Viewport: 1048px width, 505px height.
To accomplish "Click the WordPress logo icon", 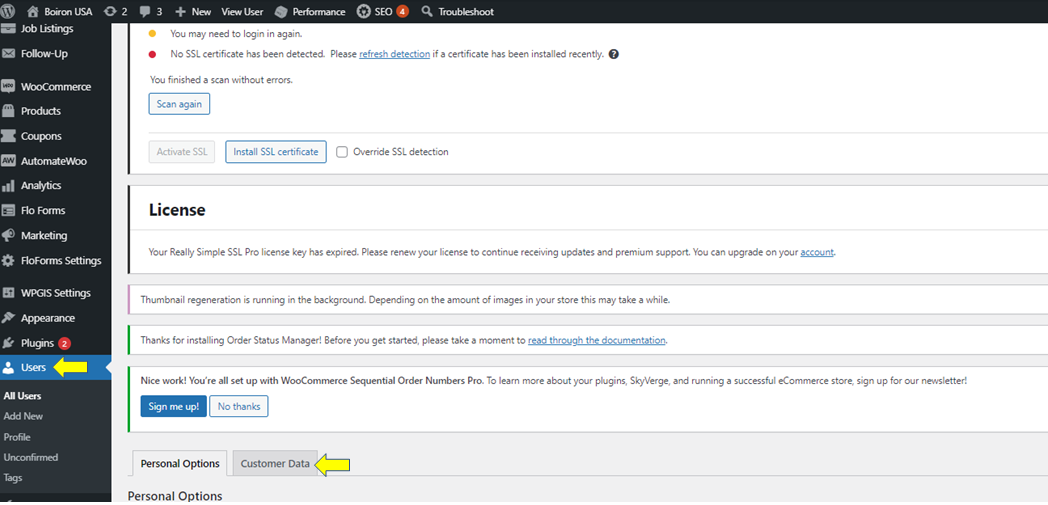I will tap(9, 11).
